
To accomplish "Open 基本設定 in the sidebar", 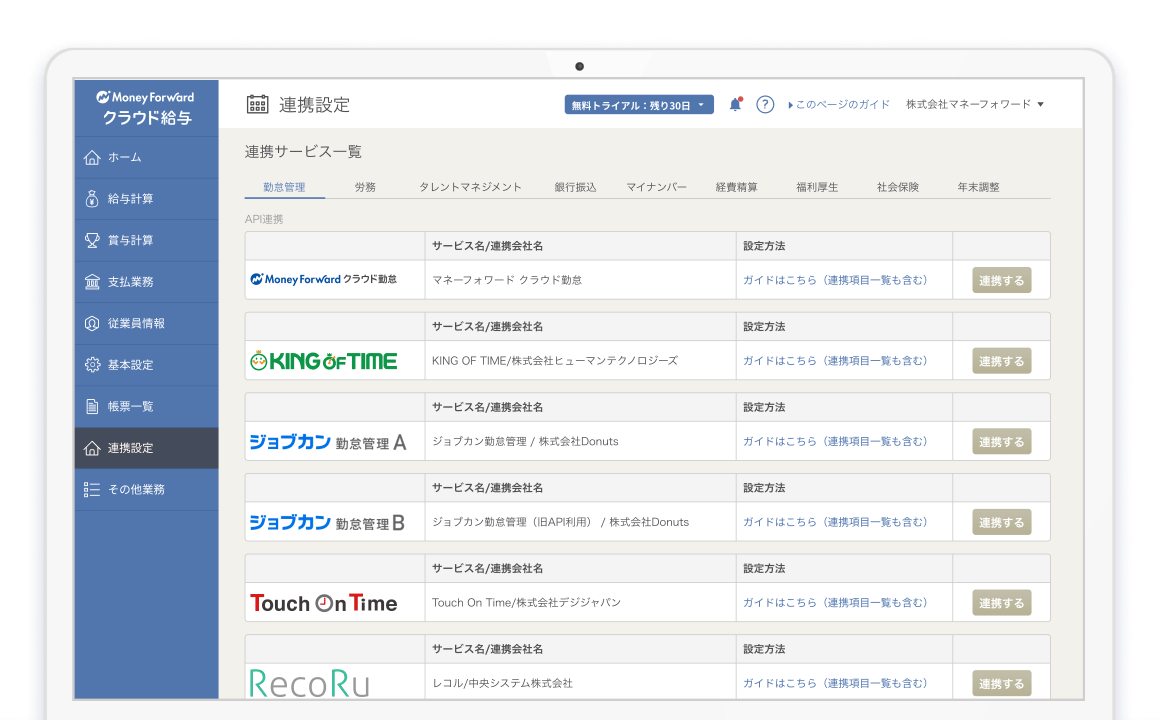I will pyautogui.click(x=146, y=365).
